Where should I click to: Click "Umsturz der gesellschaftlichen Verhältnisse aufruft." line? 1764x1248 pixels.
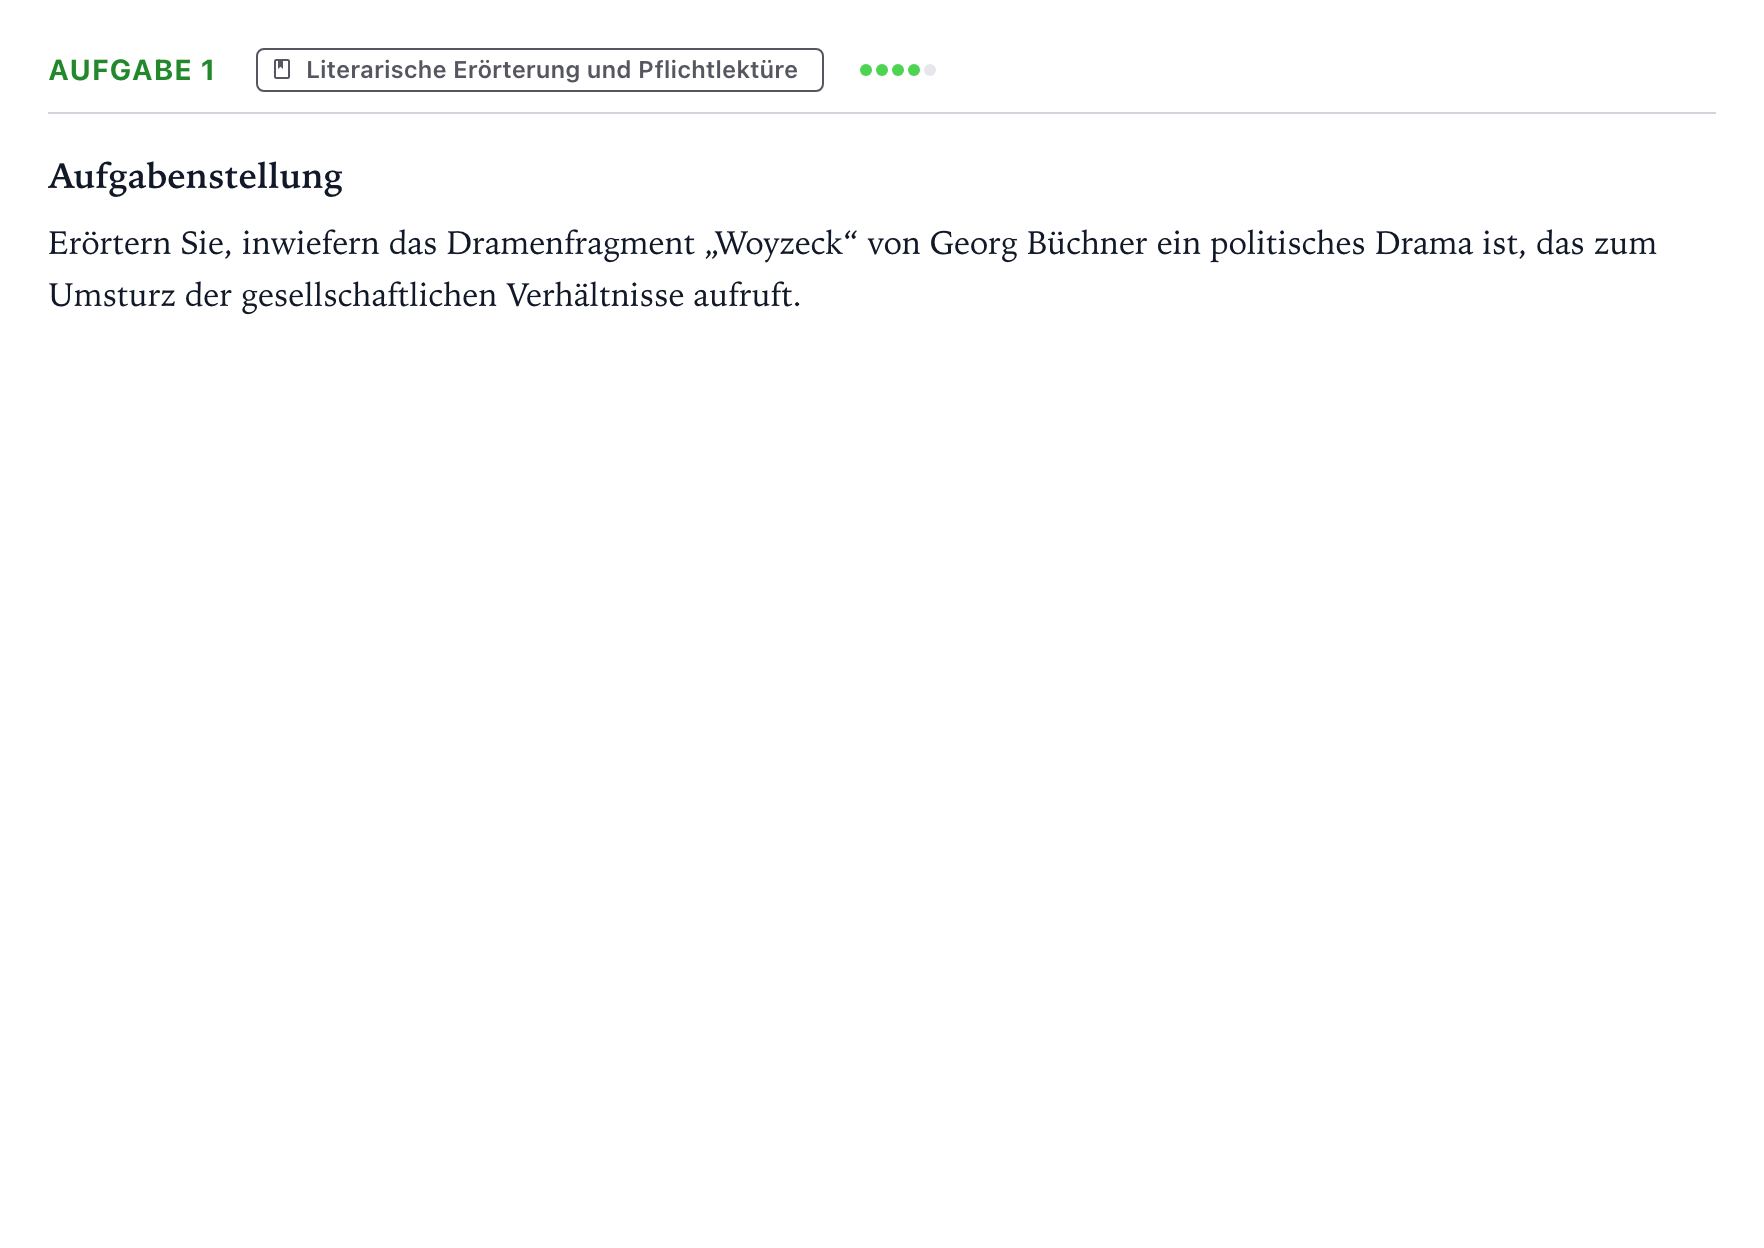pos(425,296)
